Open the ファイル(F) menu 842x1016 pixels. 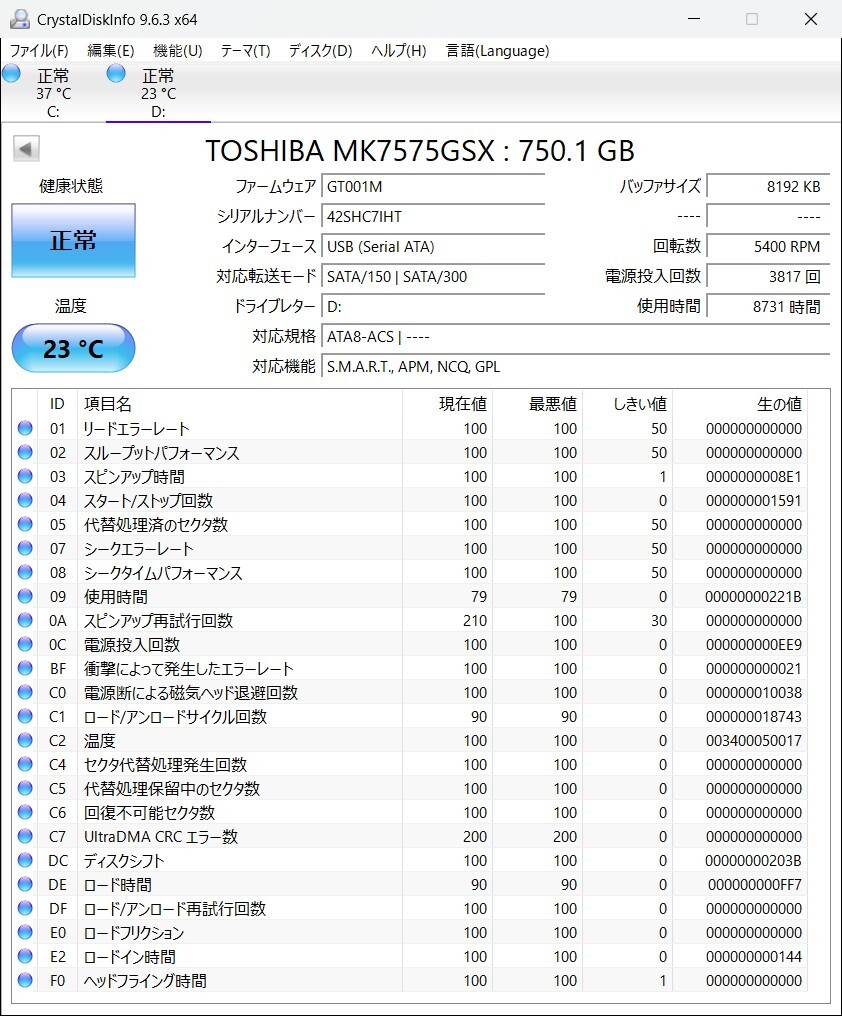click(39, 51)
